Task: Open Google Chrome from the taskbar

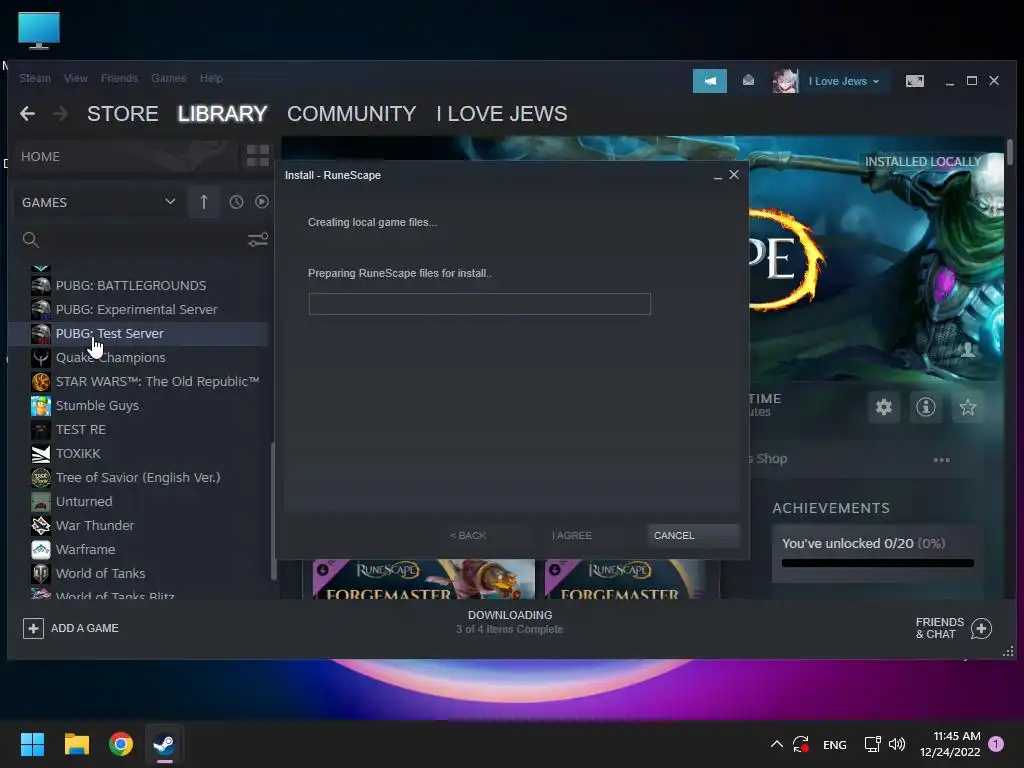Action: point(121,744)
